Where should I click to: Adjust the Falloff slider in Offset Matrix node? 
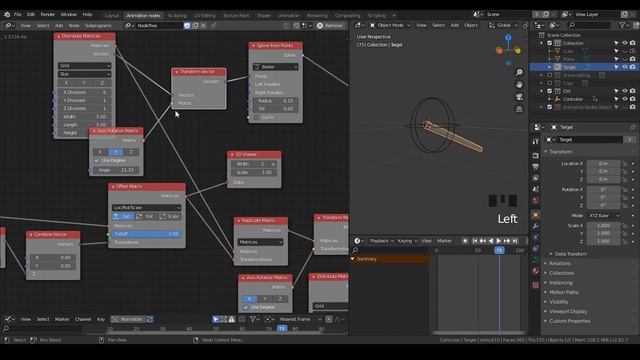click(147, 234)
